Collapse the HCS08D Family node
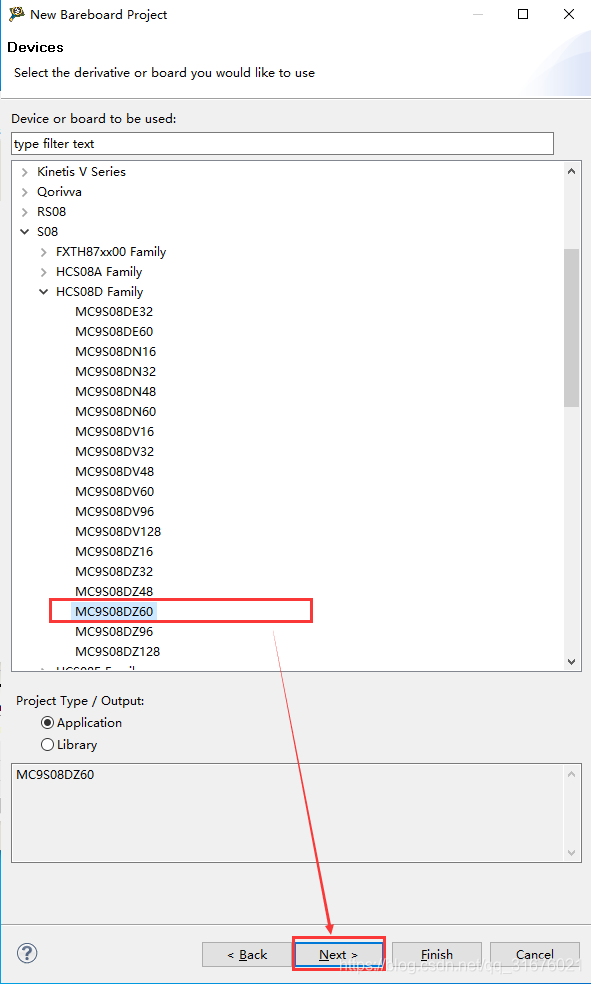The width and height of the screenshot is (591, 984). 43,292
